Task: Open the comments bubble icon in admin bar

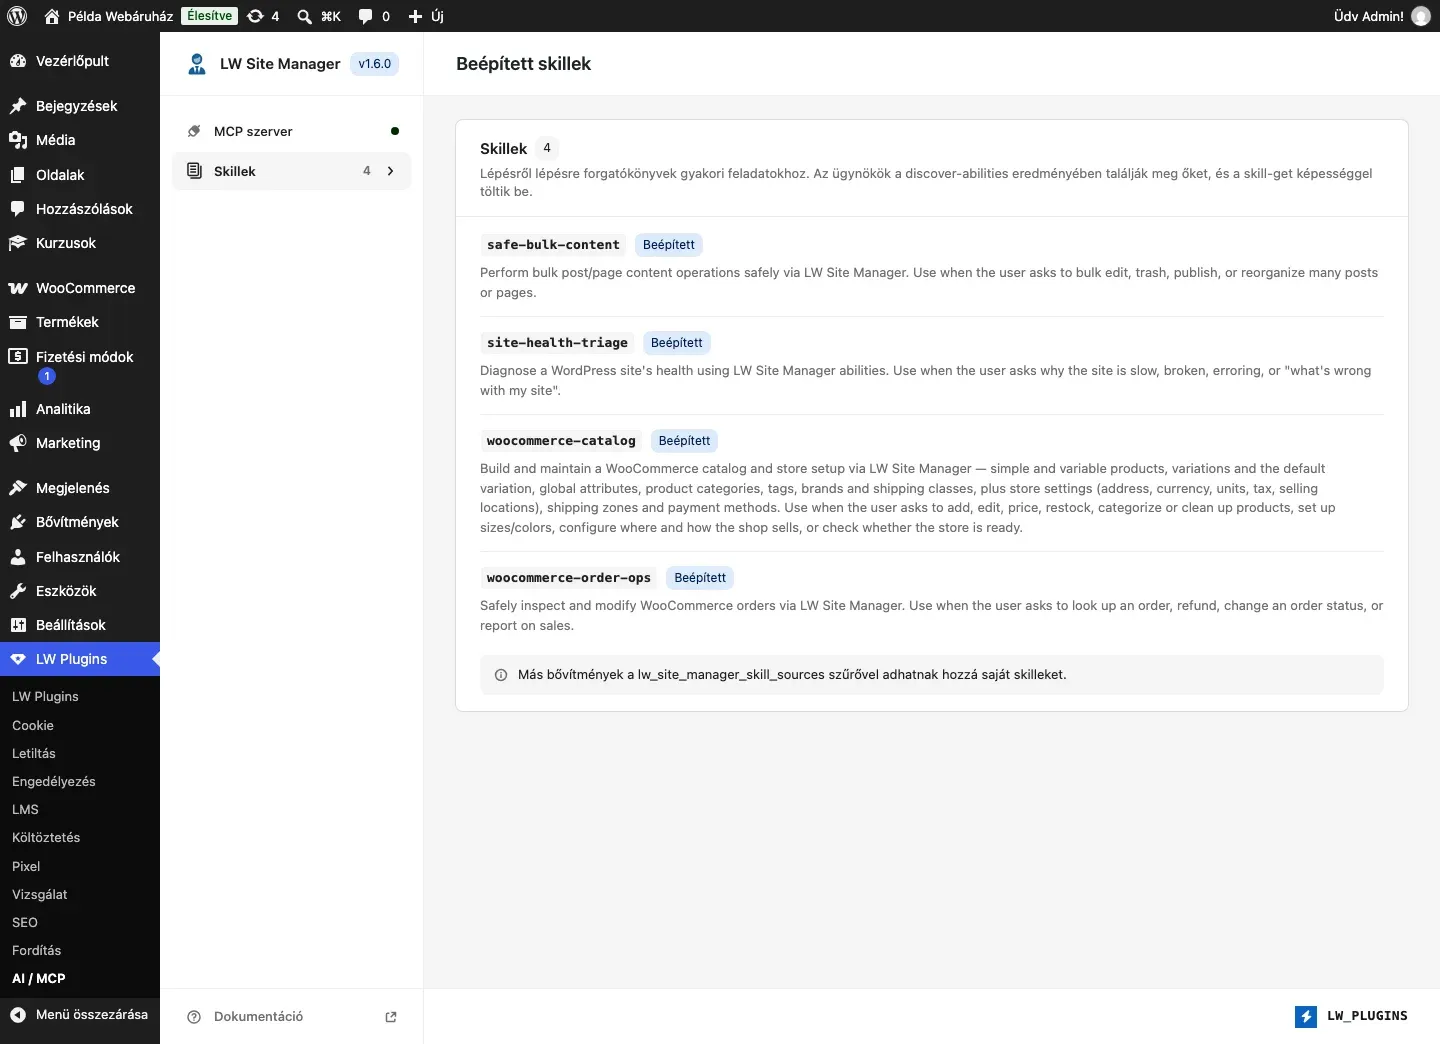Action: [366, 16]
